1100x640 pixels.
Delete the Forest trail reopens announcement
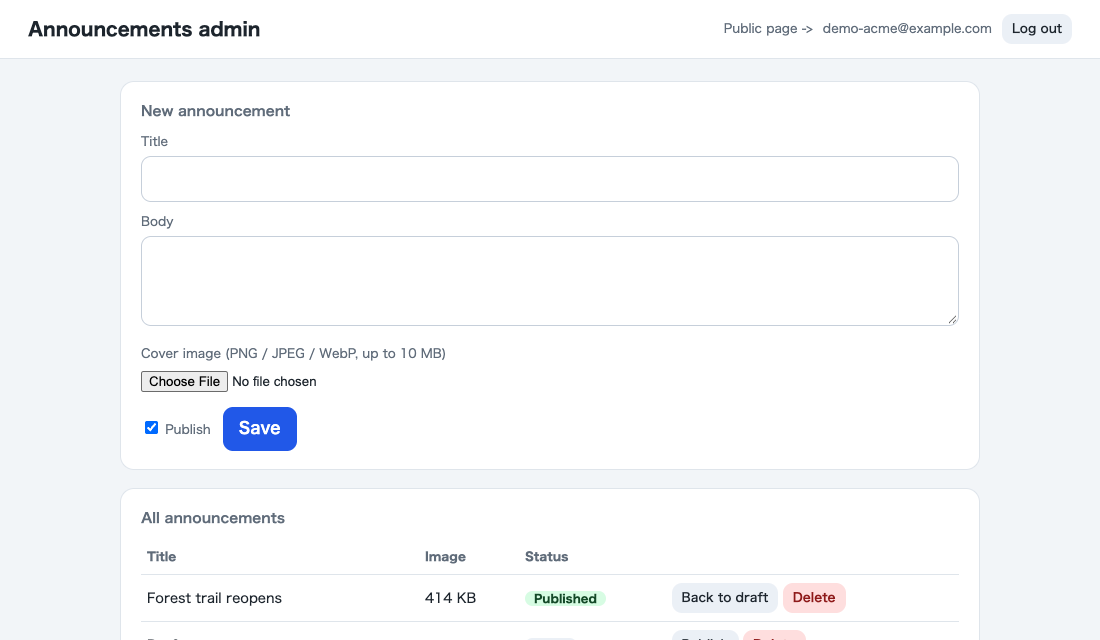coord(814,598)
